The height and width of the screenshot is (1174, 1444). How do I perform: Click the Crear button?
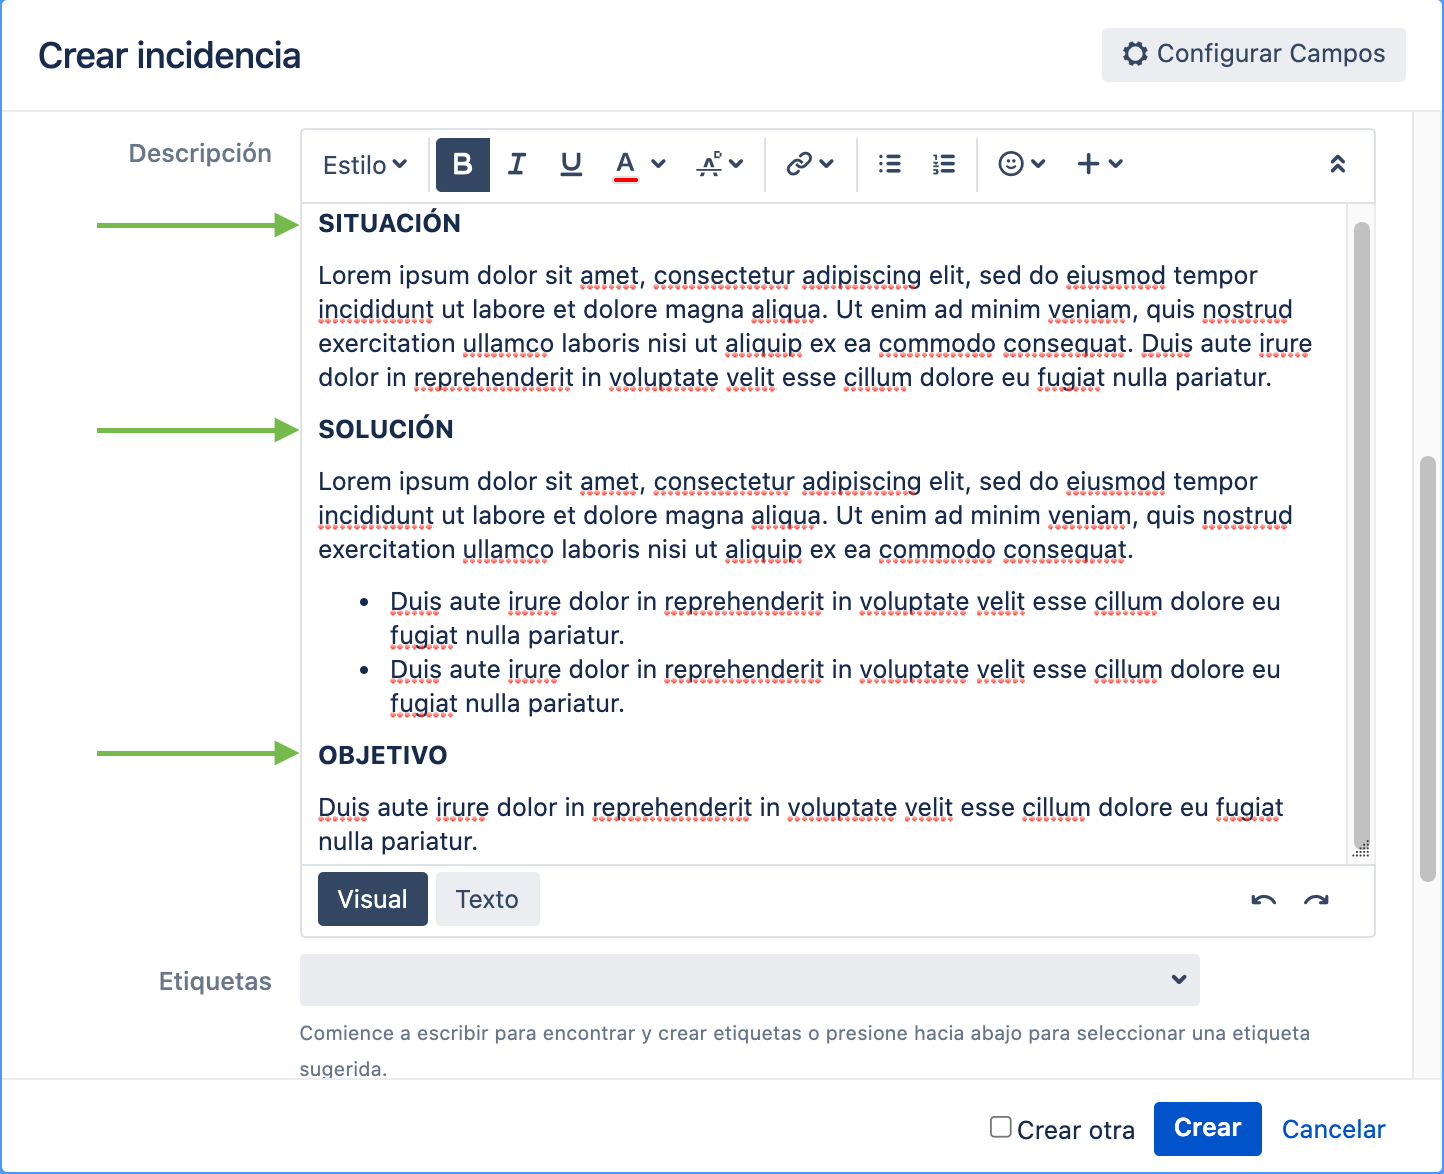[1207, 1128]
